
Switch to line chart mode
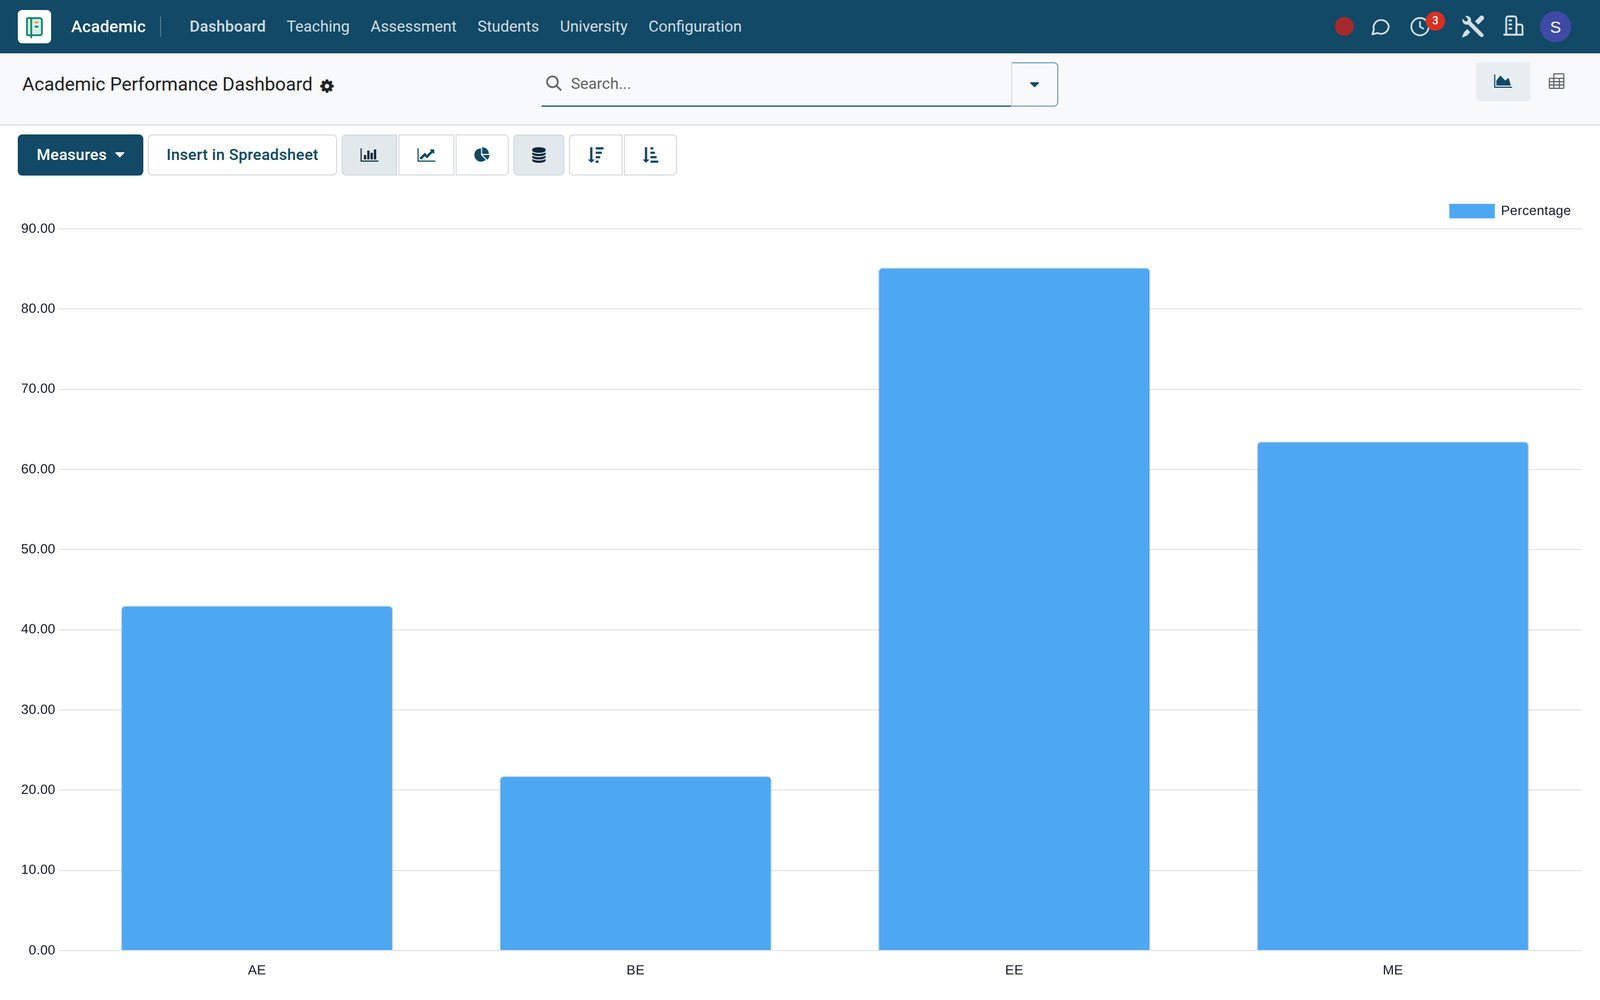426,155
